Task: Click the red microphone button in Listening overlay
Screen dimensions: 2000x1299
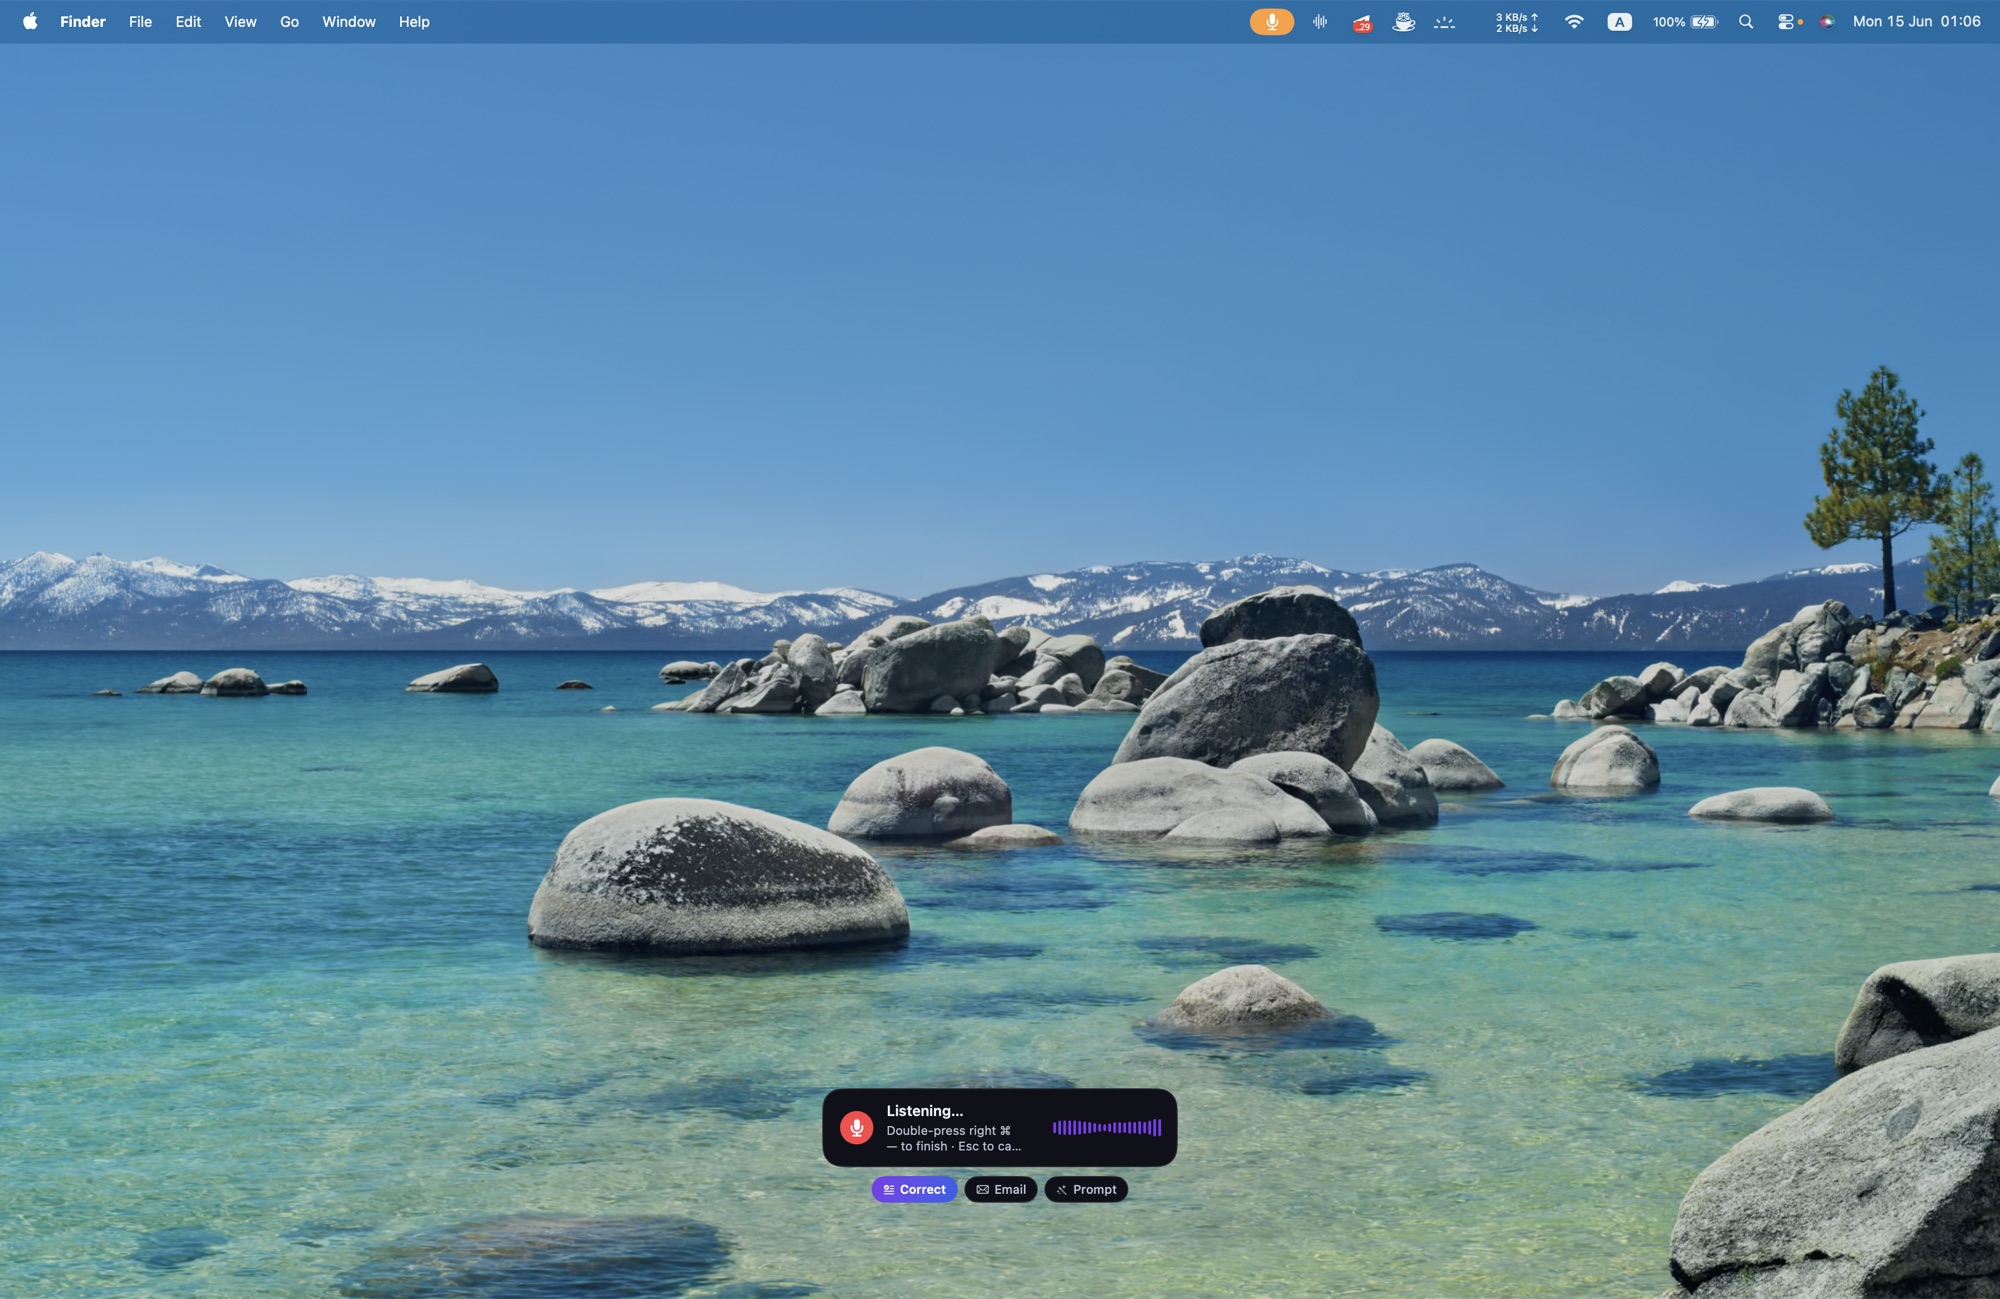Action: pos(856,1127)
